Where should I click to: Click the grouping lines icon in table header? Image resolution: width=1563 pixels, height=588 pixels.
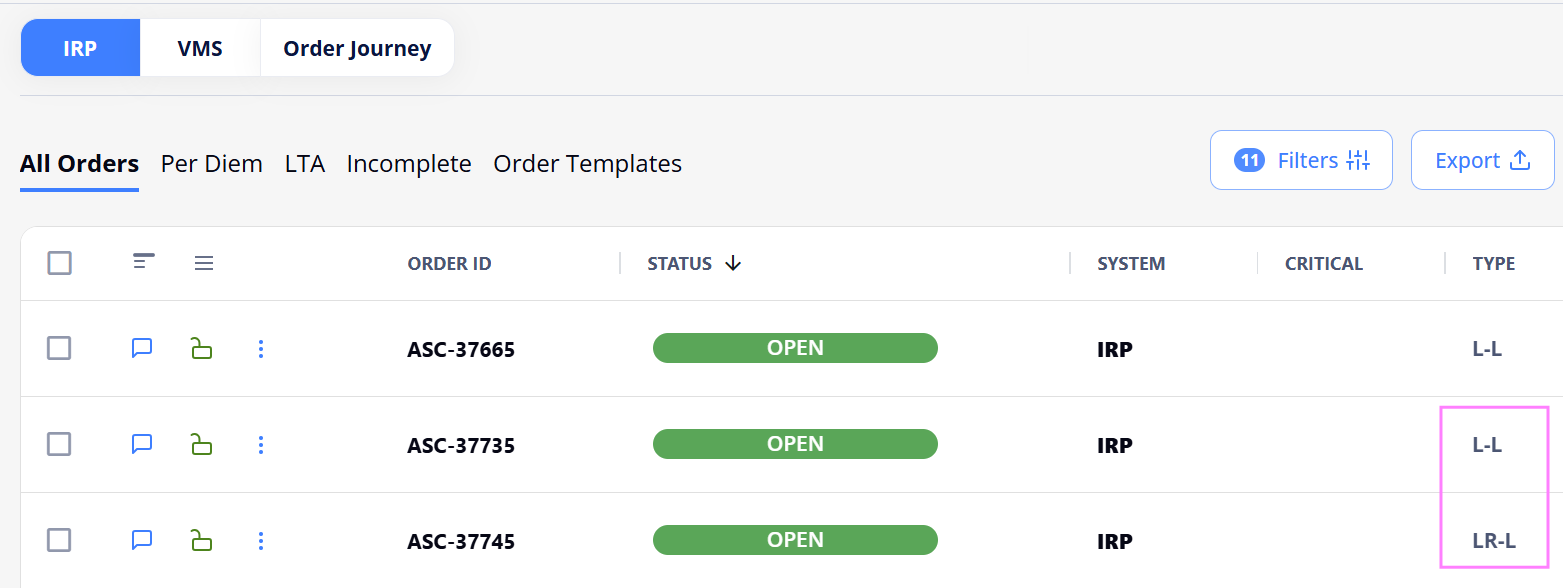[x=144, y=262]
